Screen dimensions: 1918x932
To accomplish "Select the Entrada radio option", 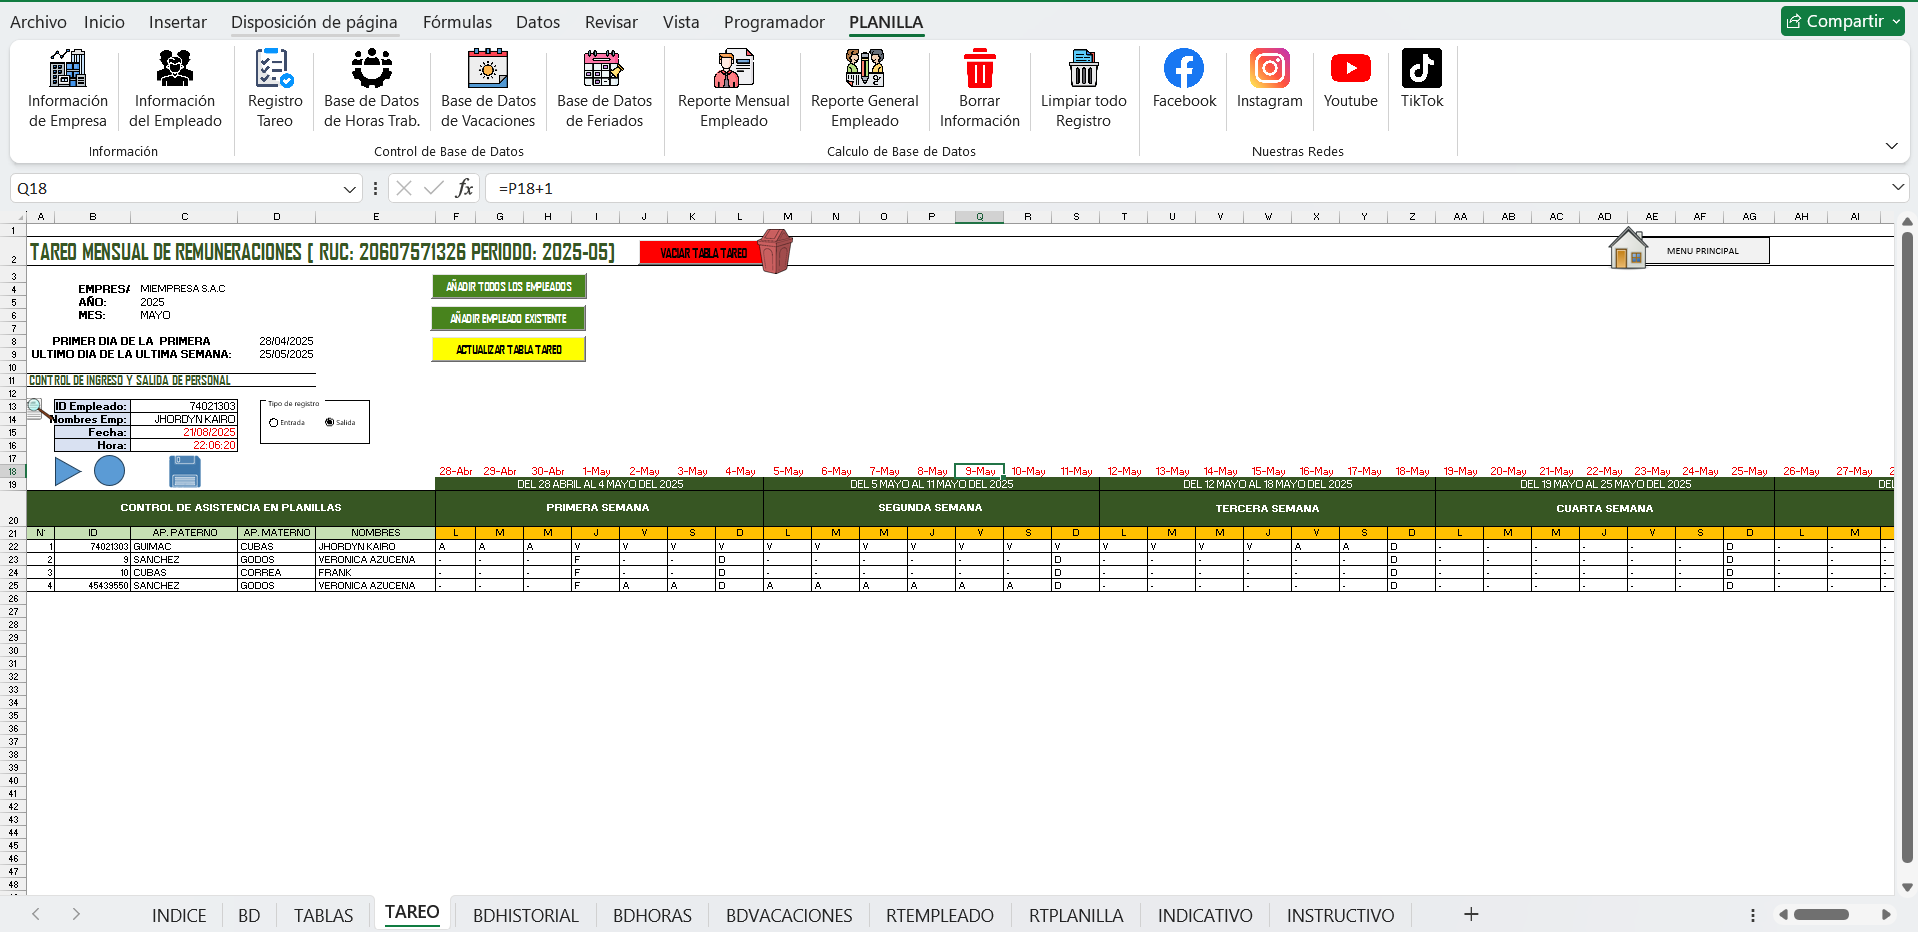I will (274, 423).
